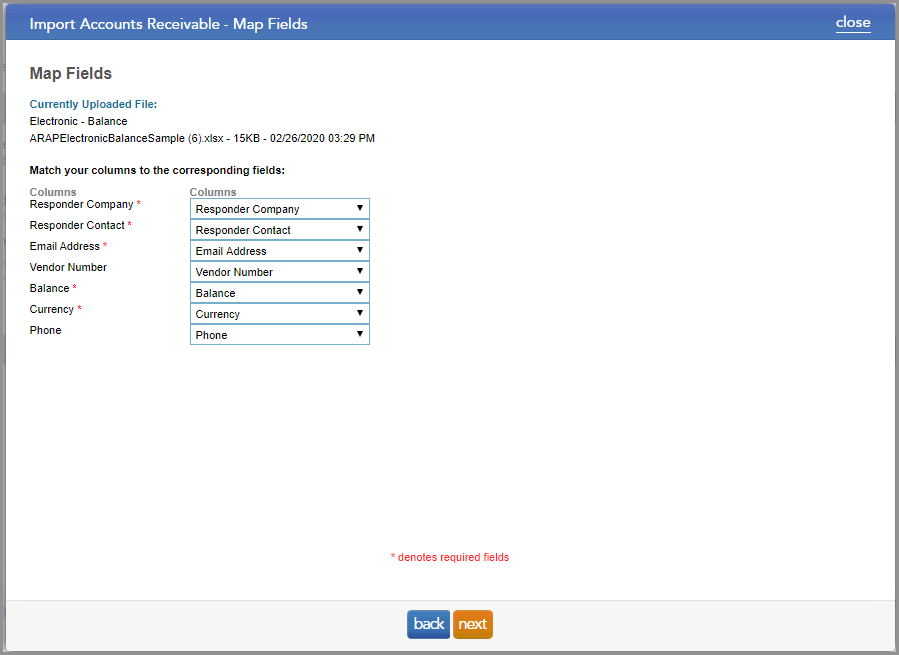This screenshot has width=899, height=655.
Task: Click the arrow on the Responder Company dropdown
Action: coord(360,208)
